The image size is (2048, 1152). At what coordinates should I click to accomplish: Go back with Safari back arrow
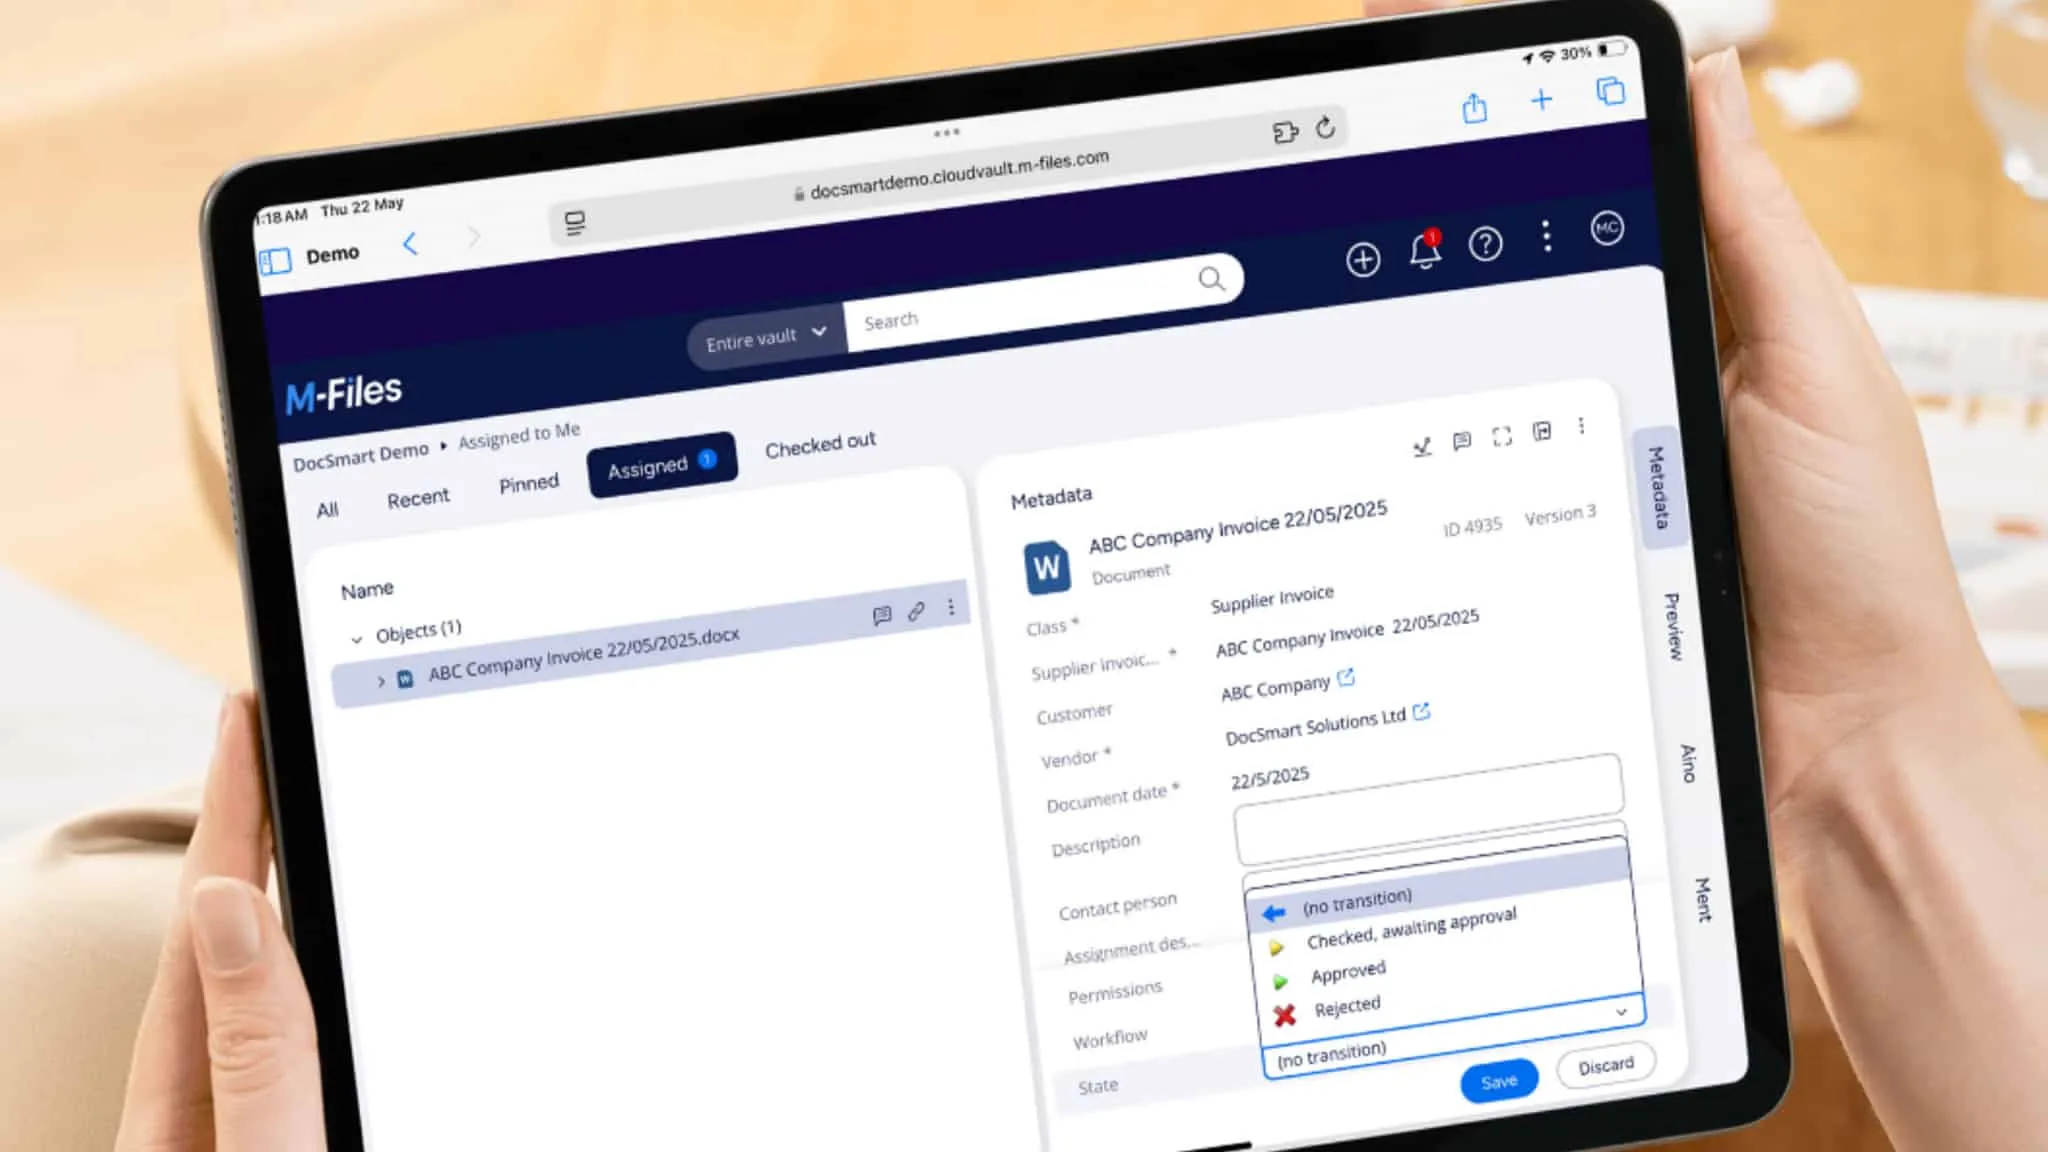(x=410, y=243)
